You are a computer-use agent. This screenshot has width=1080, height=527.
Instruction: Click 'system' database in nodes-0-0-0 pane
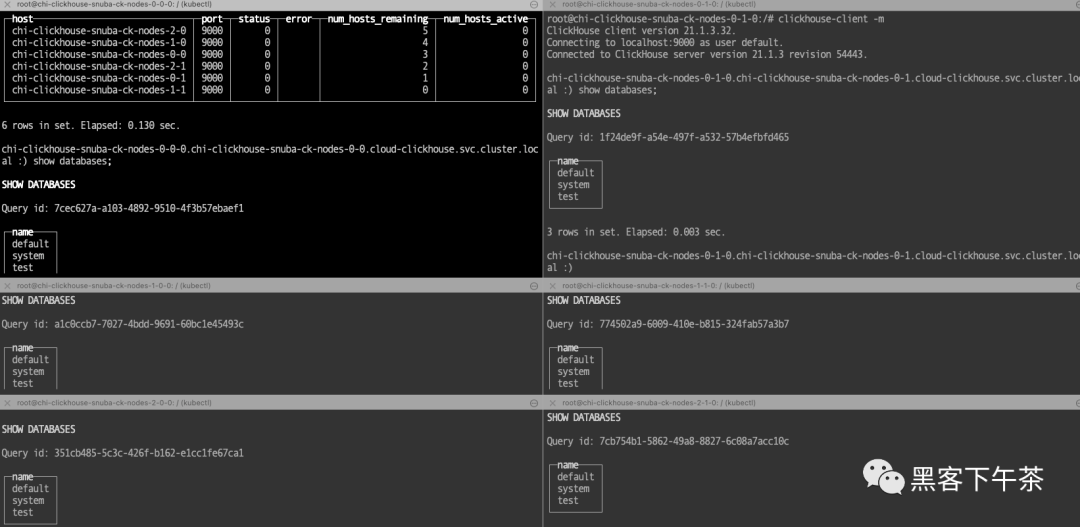[28, 256]
